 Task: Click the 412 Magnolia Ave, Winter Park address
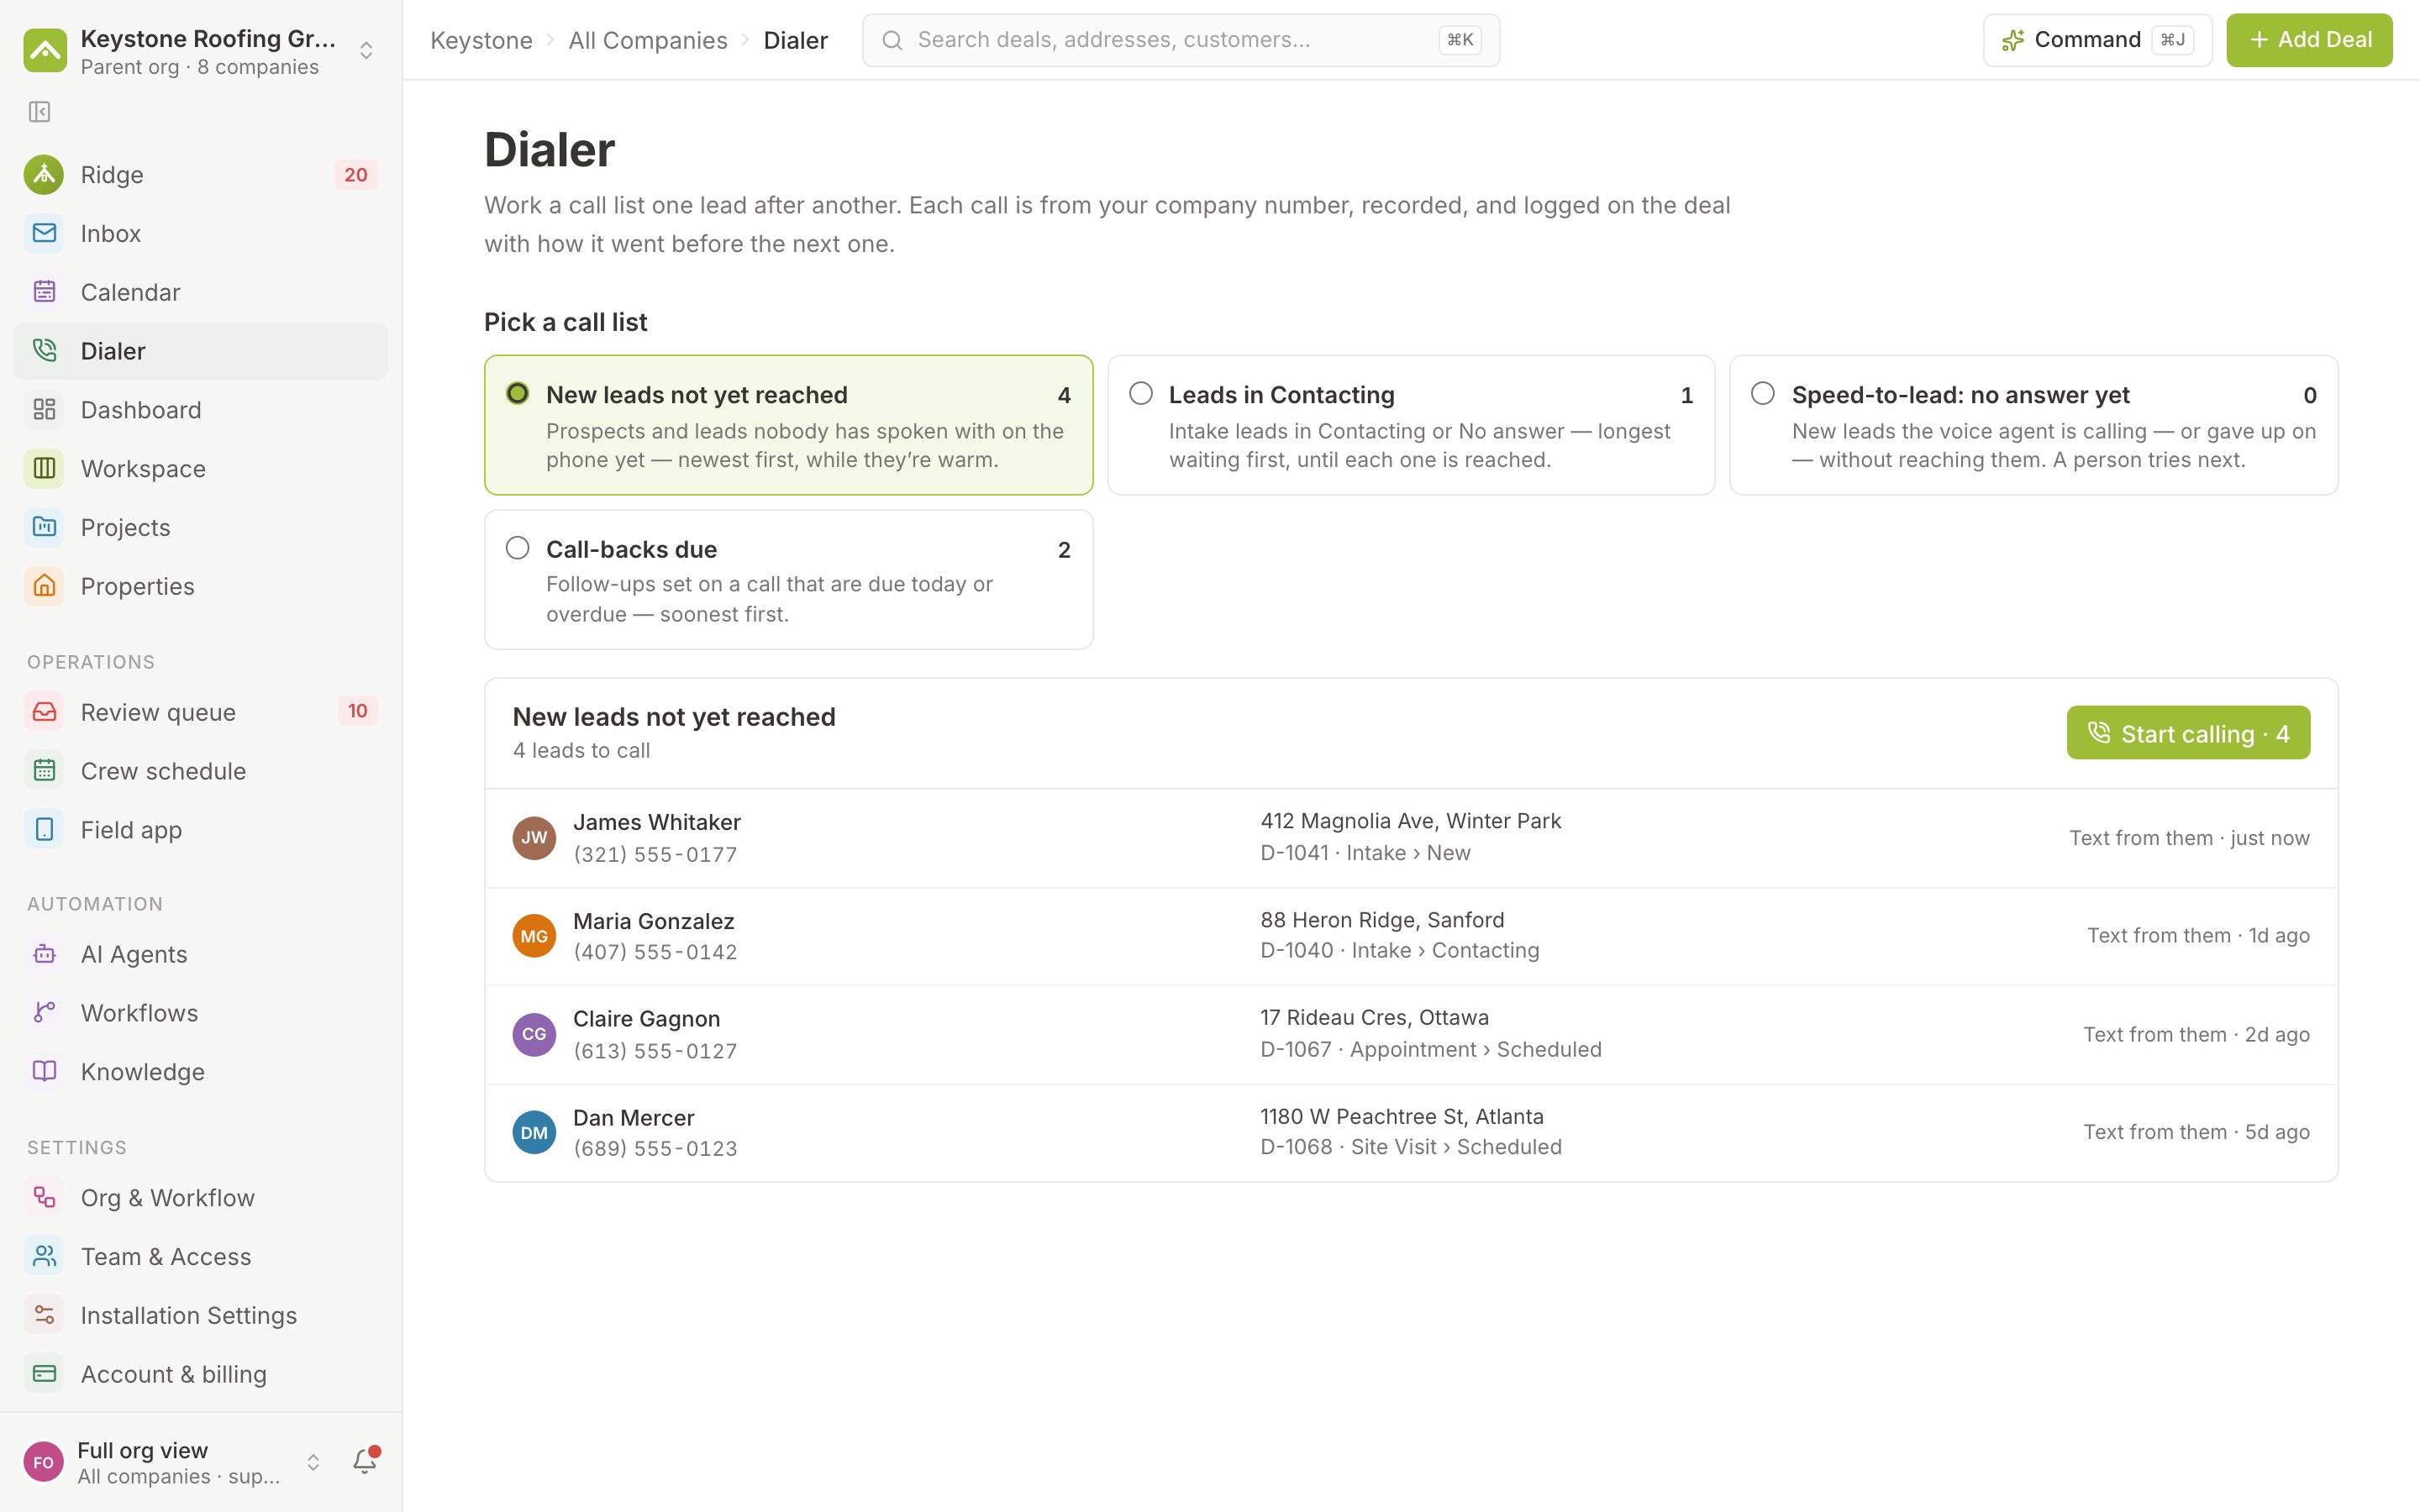pyautogui.click(x=1410, y=821)
